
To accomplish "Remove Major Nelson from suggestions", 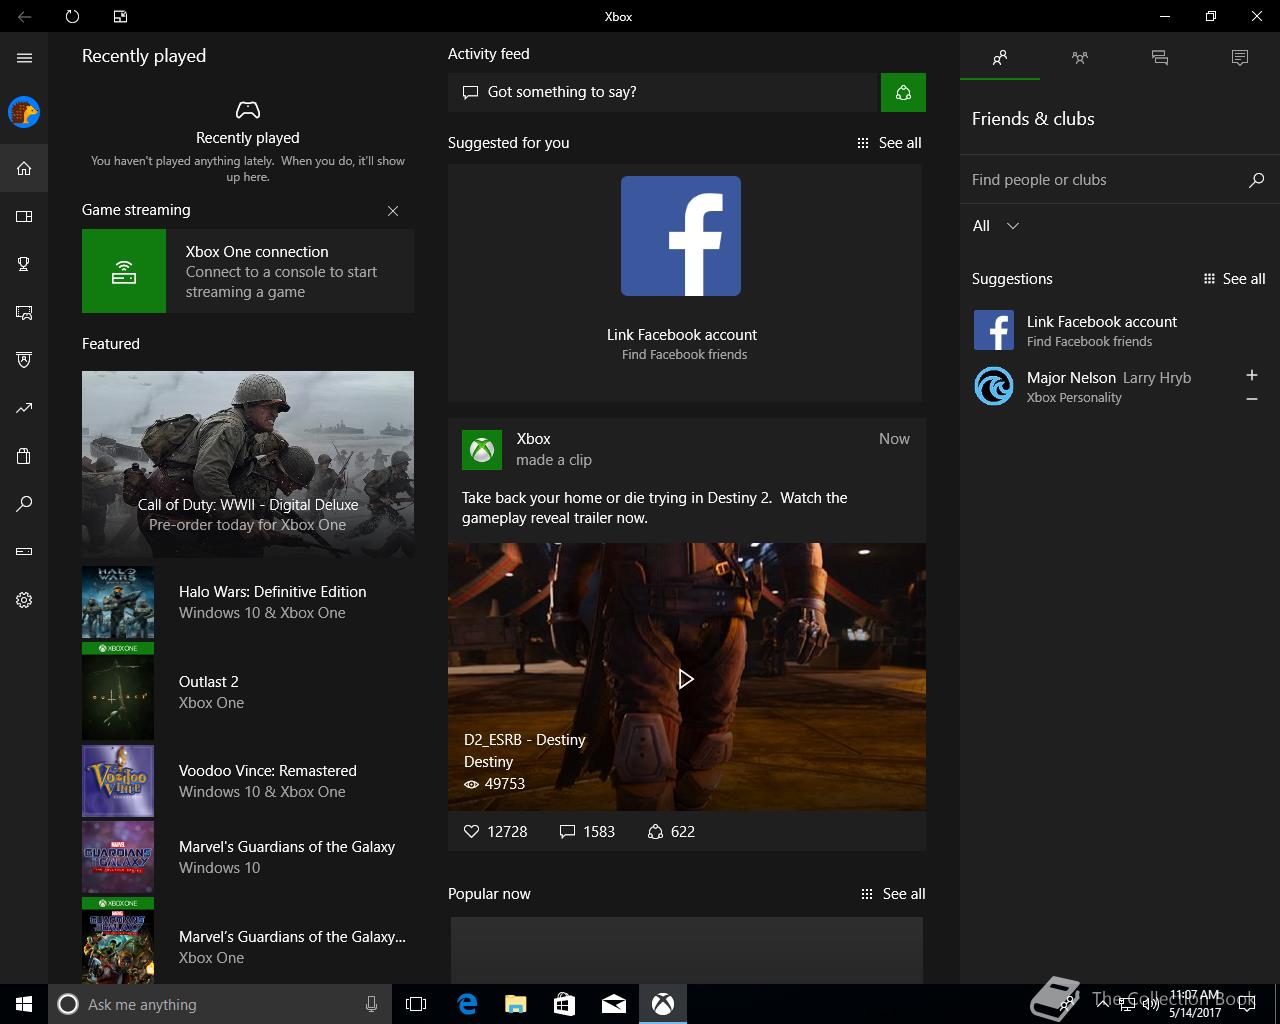I will [x=1251, y=399].
